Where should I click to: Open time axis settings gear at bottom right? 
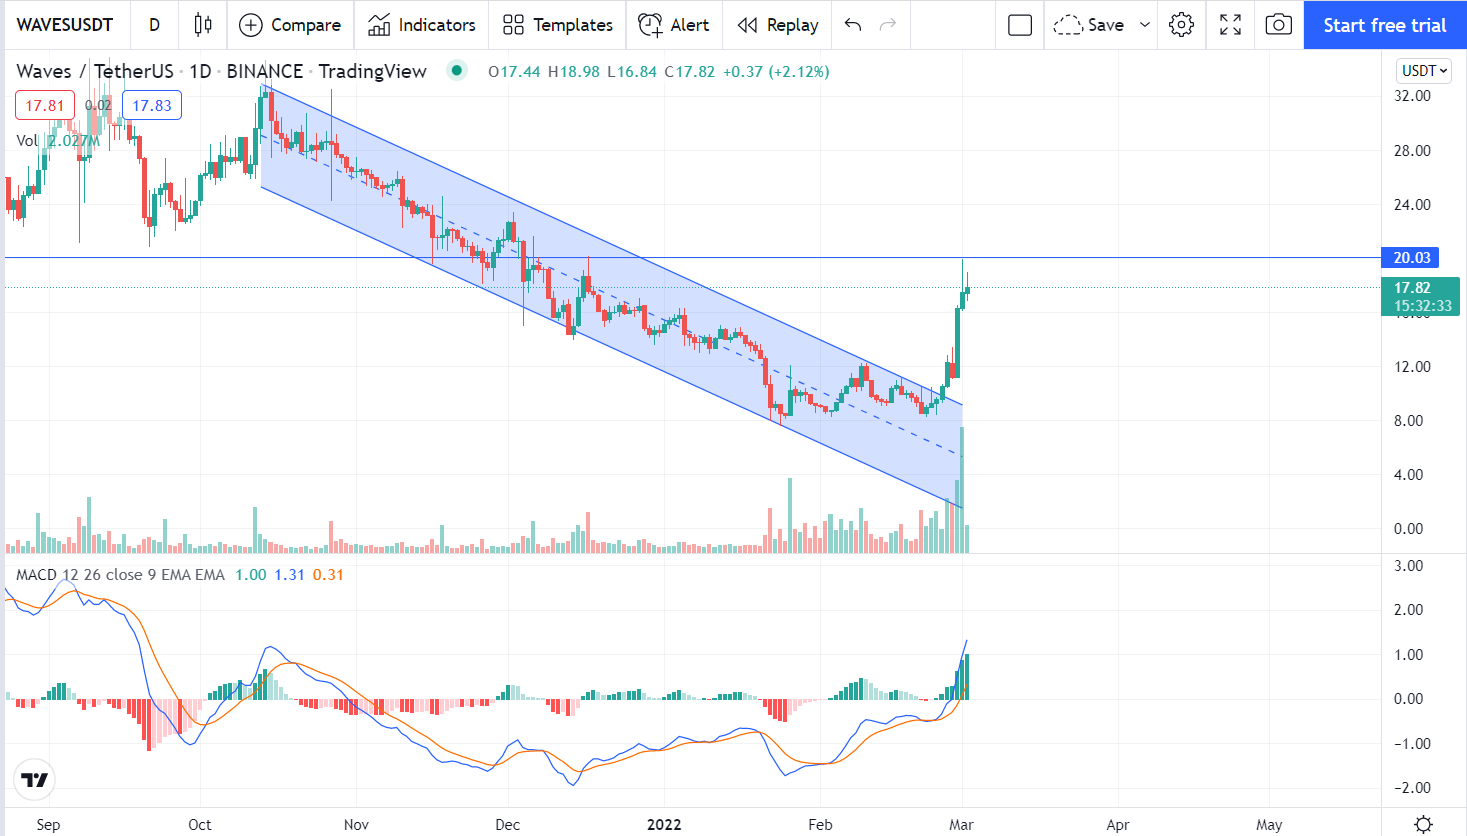(1424, 824)
